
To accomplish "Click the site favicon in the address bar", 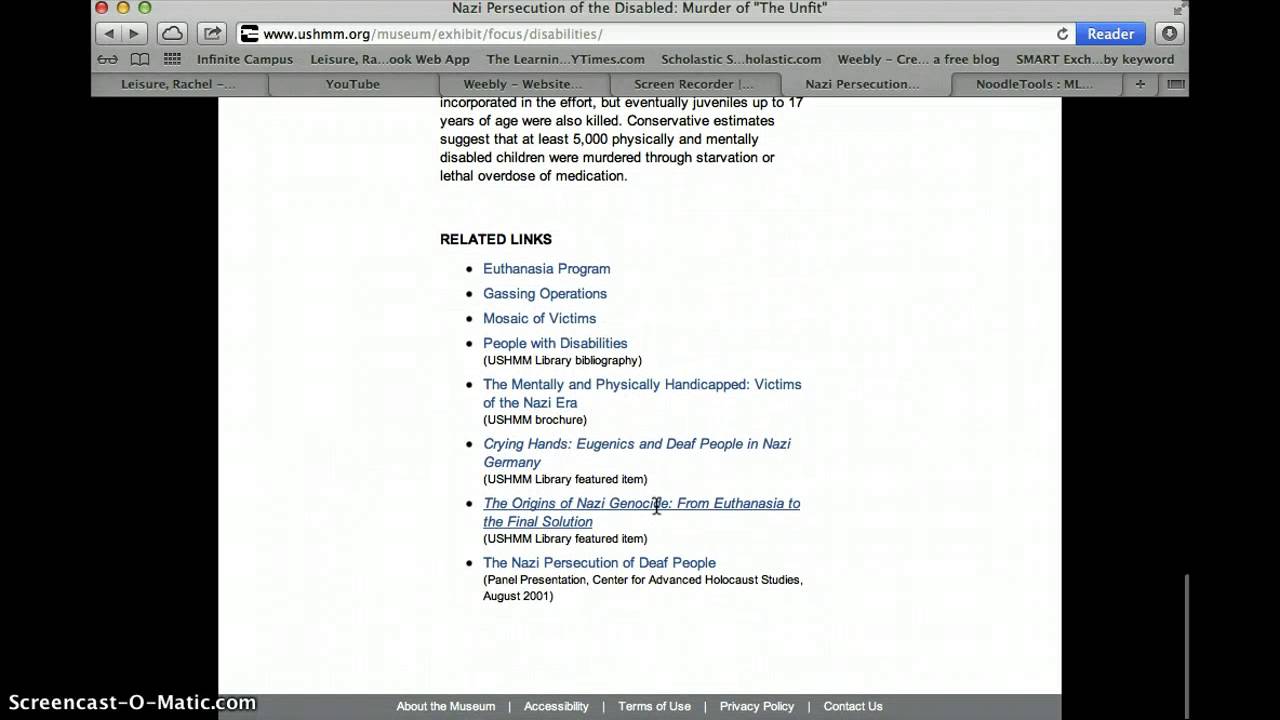I will [x=250, y=33].
